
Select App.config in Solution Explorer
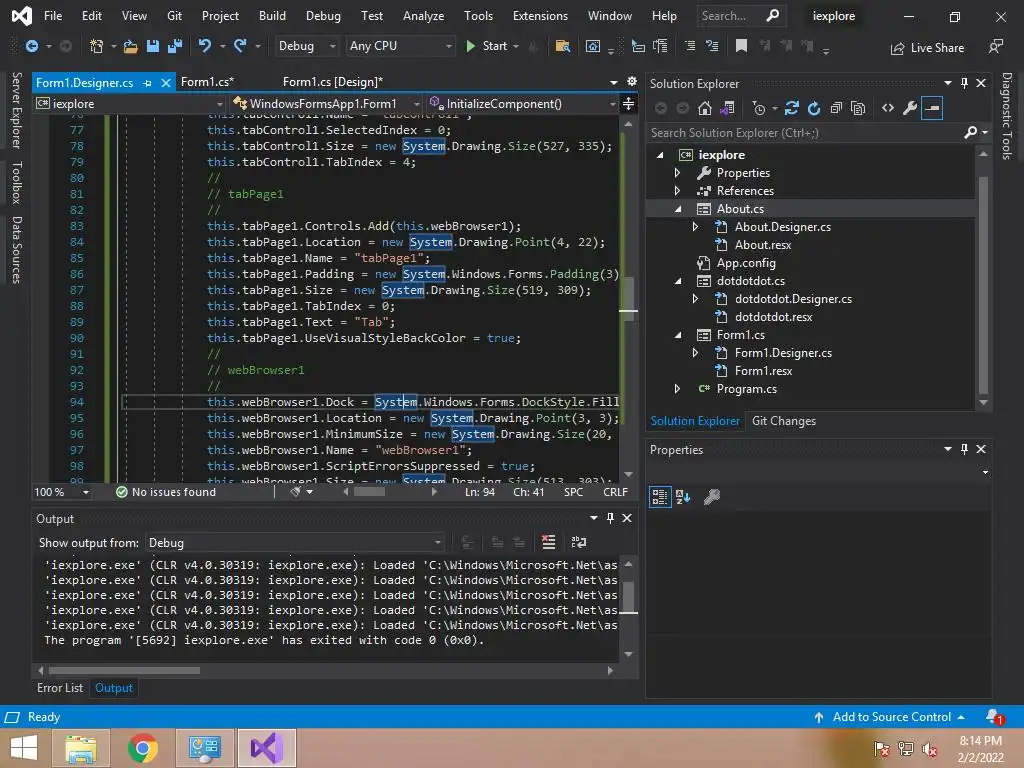tap(745, 263)
